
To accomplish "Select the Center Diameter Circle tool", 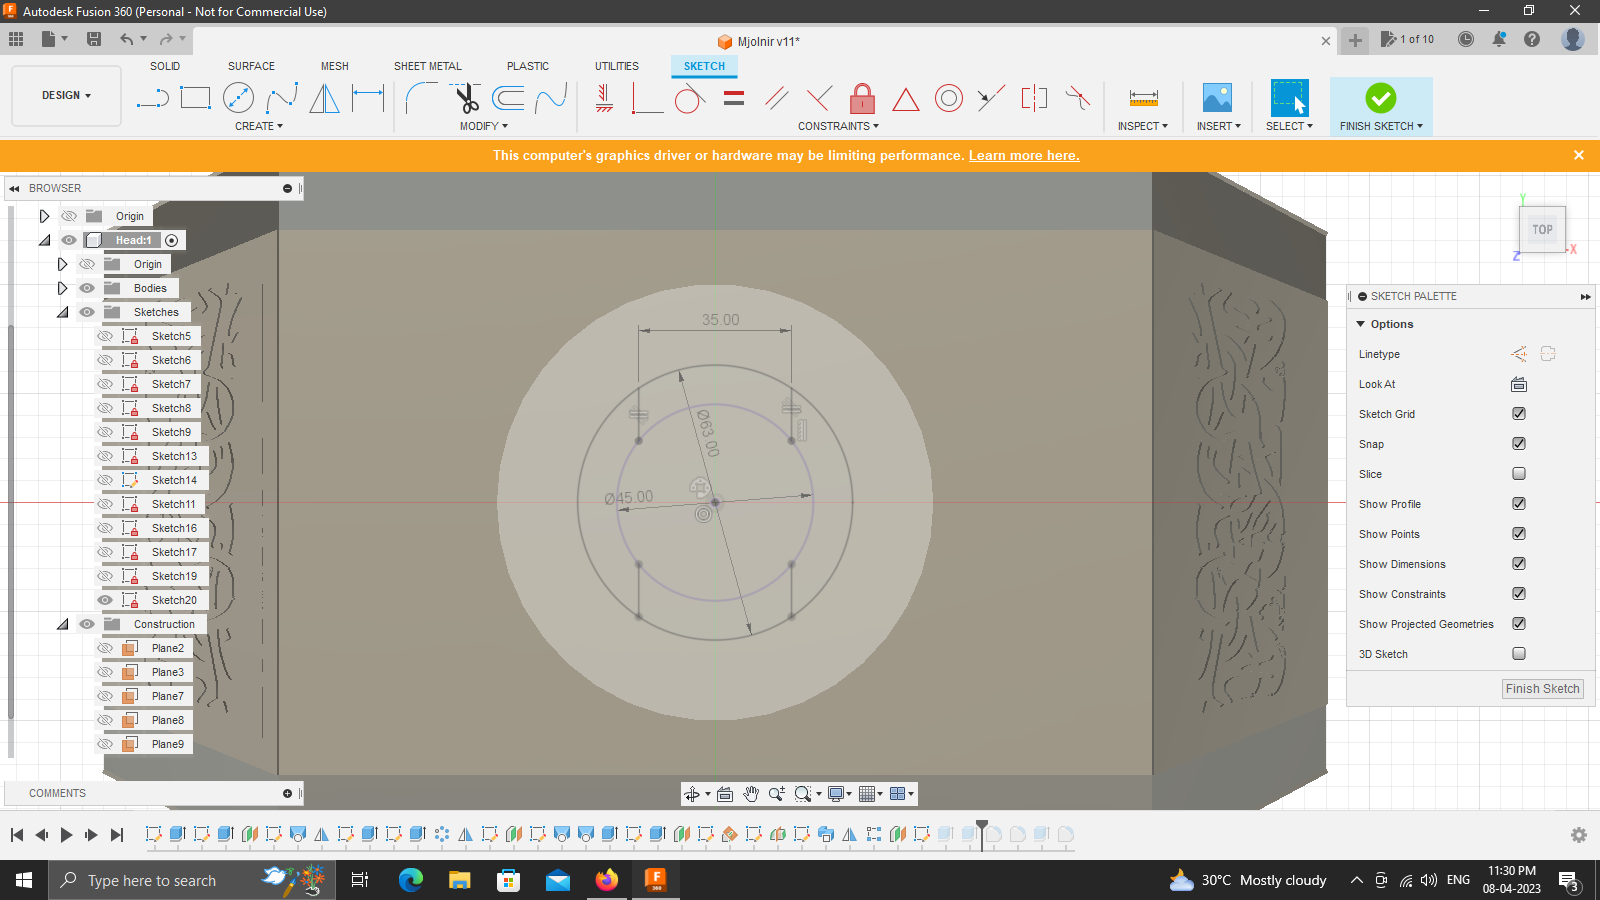I will [238, 98].
